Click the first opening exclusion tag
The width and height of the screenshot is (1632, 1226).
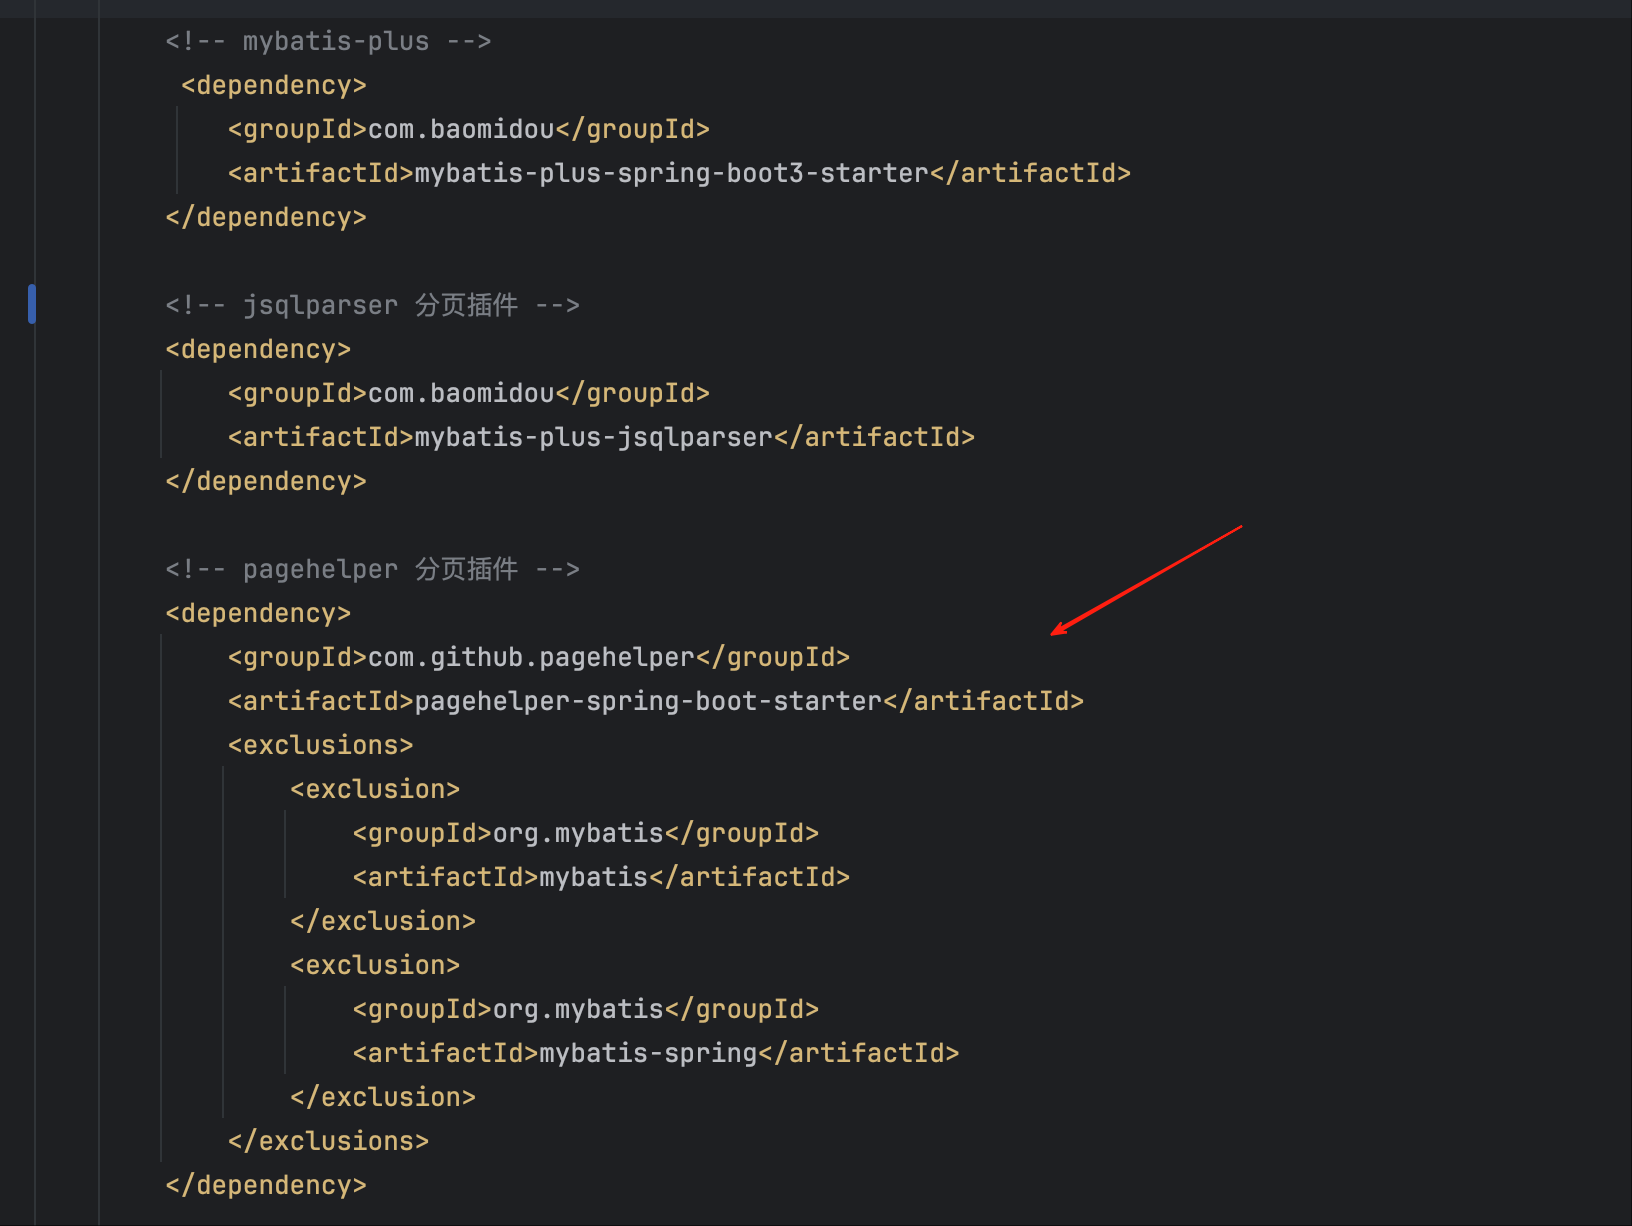pyautogui.click(x=375, y=790)
